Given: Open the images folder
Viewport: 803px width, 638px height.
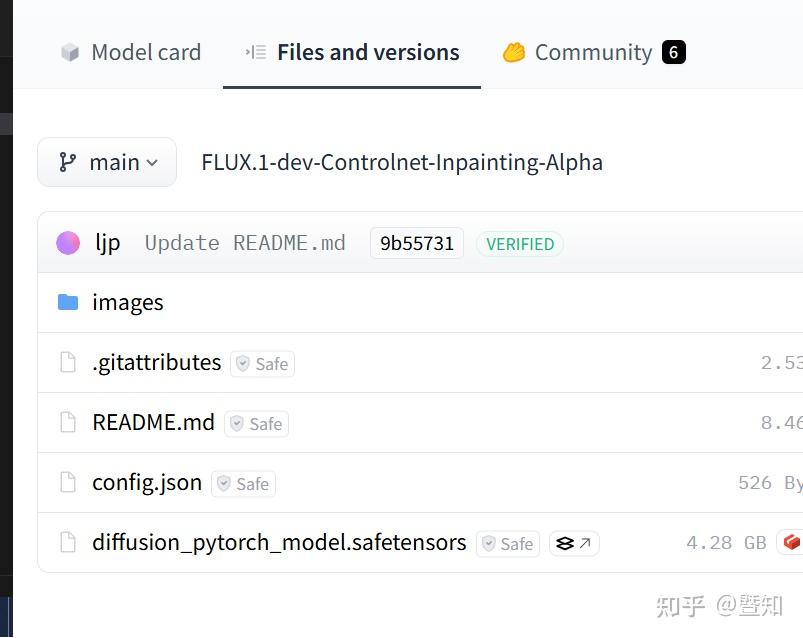Looking at the screenshot, I should [127, 301].
